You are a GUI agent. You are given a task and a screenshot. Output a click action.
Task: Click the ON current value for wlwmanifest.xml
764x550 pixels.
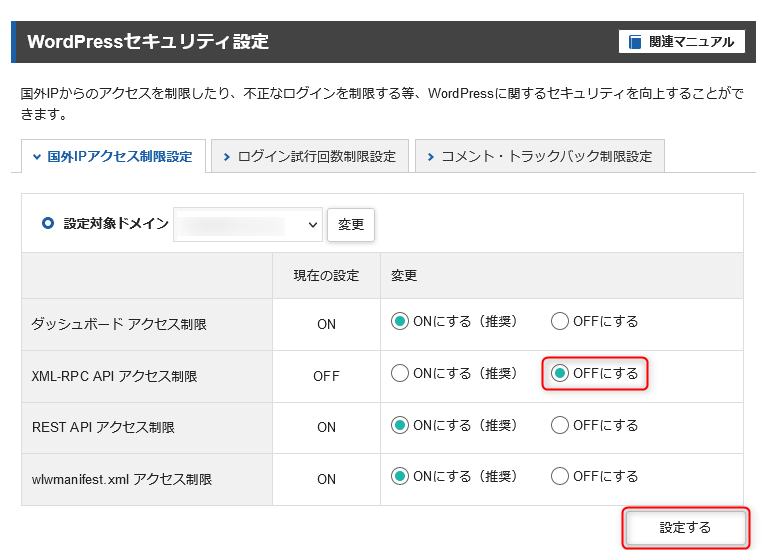pos(326,479)
